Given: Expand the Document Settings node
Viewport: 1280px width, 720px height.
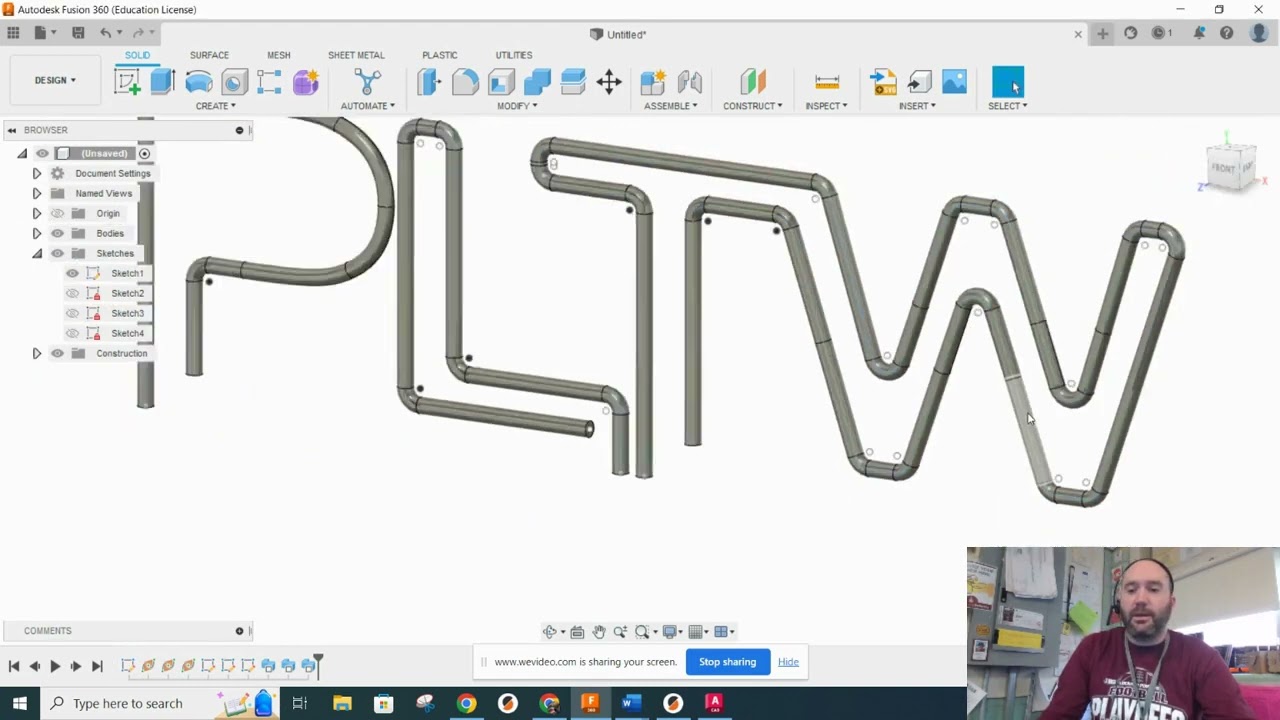Looking at the screenshot, I should (x=37, y=173).
